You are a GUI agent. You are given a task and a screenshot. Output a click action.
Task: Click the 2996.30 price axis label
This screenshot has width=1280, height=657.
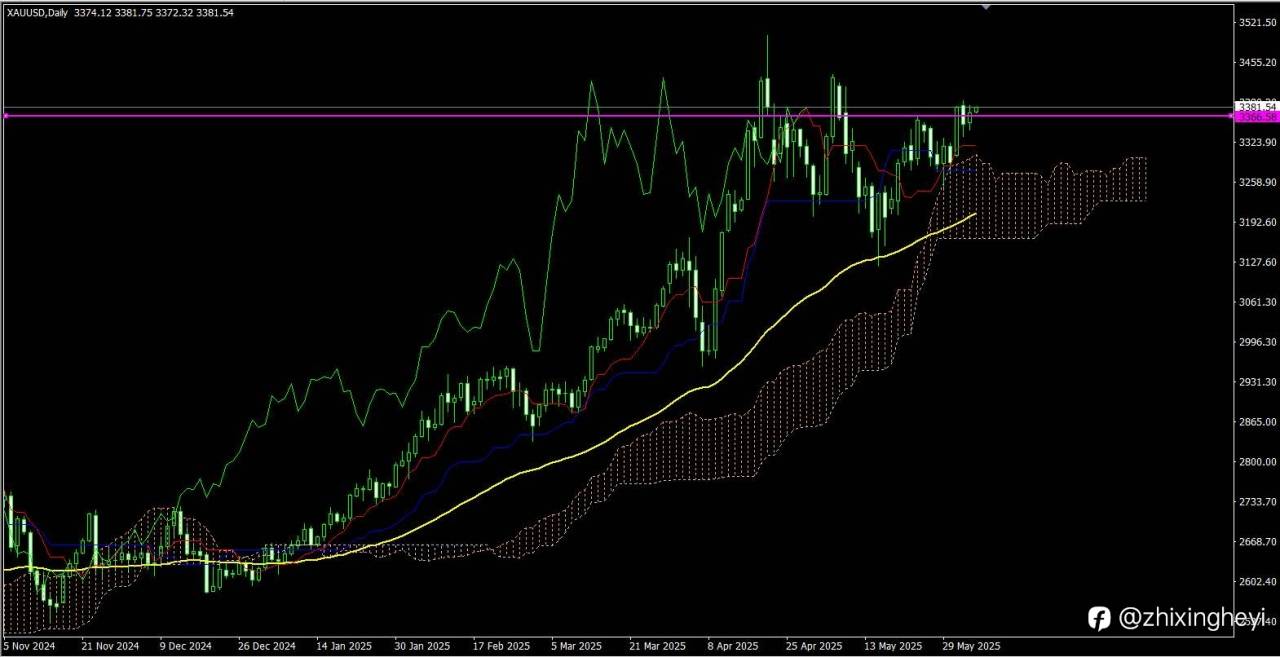(x=1256, y=342)
